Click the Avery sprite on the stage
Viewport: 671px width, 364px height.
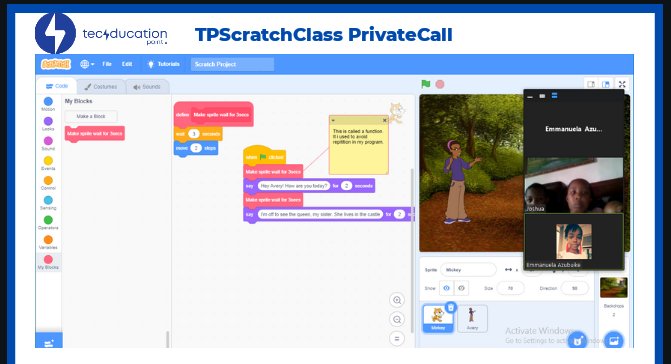tap(460, 182)
